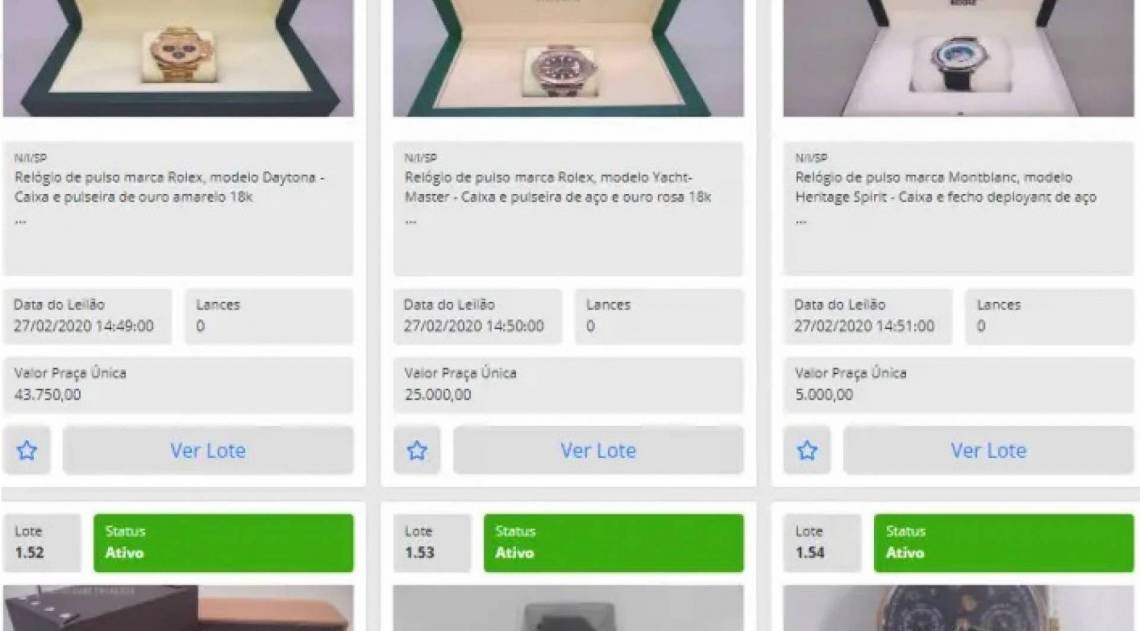Open thumbnail image of lot 1.54
Screen dimensions: 1140x631
click(x=958, y=608)
